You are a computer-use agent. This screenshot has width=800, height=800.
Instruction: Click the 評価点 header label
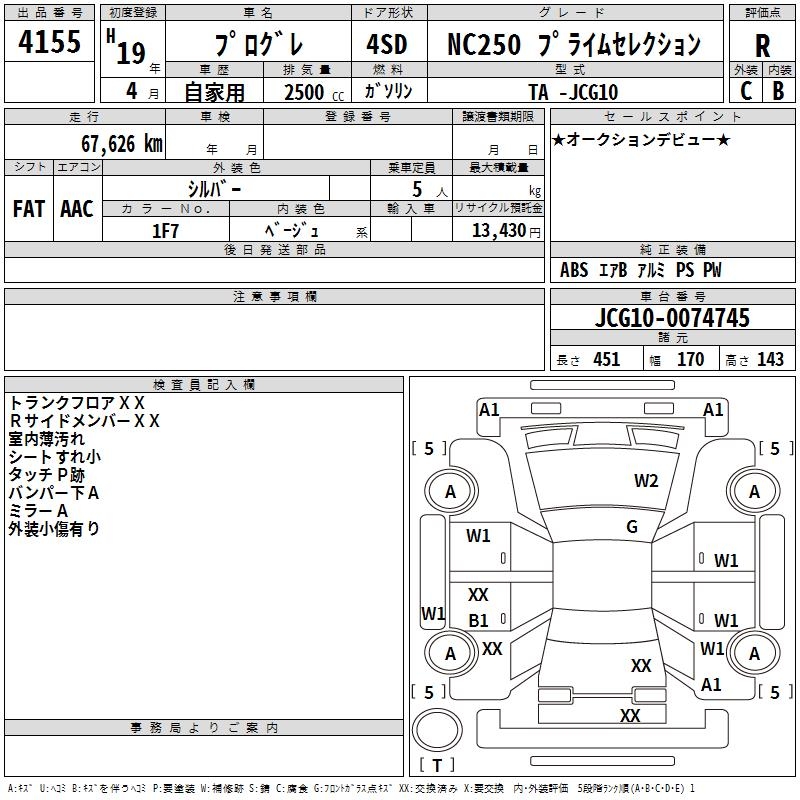(762, 13)
